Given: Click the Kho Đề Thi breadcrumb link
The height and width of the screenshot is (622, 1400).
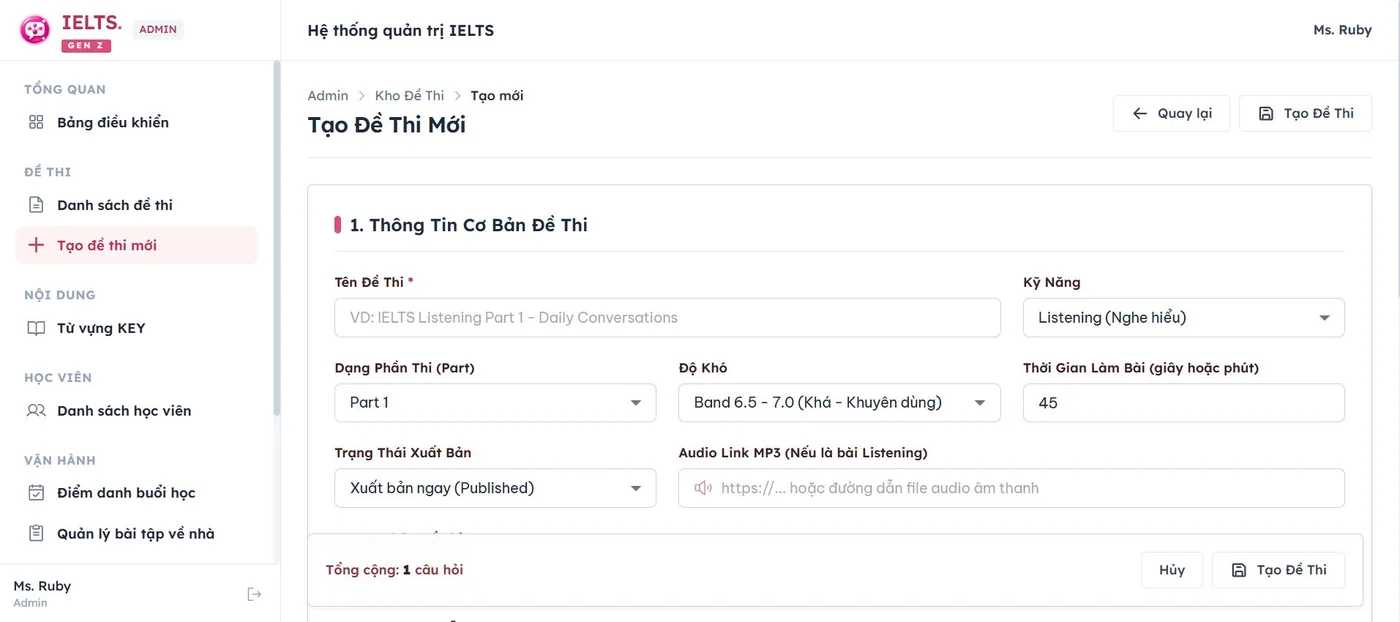Looking at the screenshot, I should [410, 96].
